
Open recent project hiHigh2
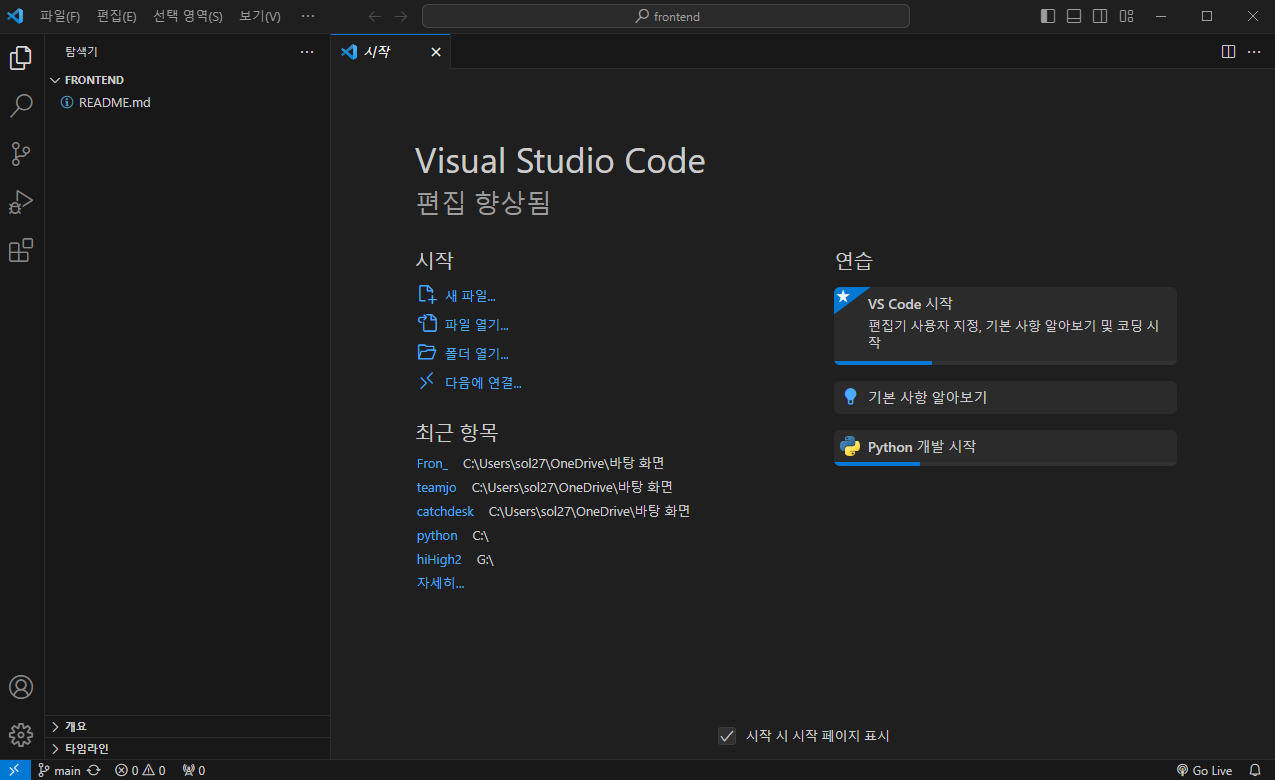(439, 560)
